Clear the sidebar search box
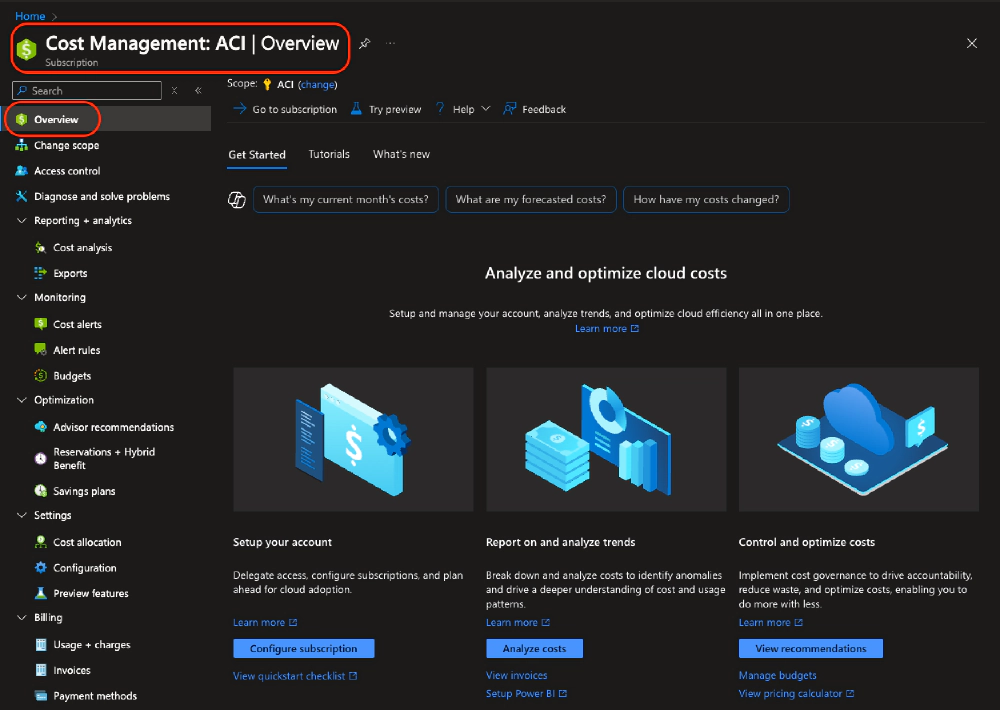This screenshot has width=1000, height=710. pos(174,91)
